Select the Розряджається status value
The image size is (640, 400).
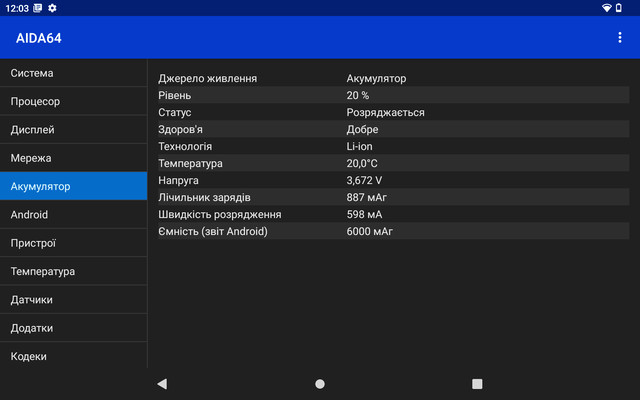pyautogui.click(x=385, y=113)
